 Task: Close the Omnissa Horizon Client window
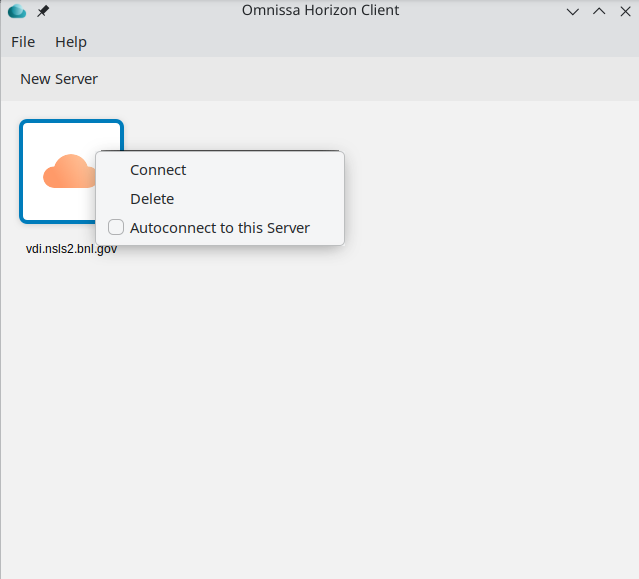(x=625, y=11)
